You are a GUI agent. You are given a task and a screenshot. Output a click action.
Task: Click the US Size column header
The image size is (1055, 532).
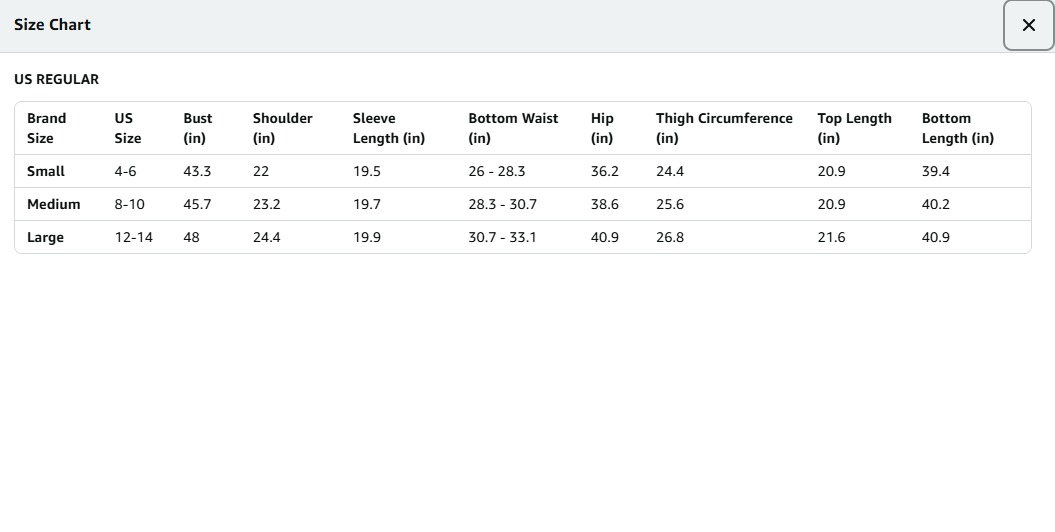127,128
